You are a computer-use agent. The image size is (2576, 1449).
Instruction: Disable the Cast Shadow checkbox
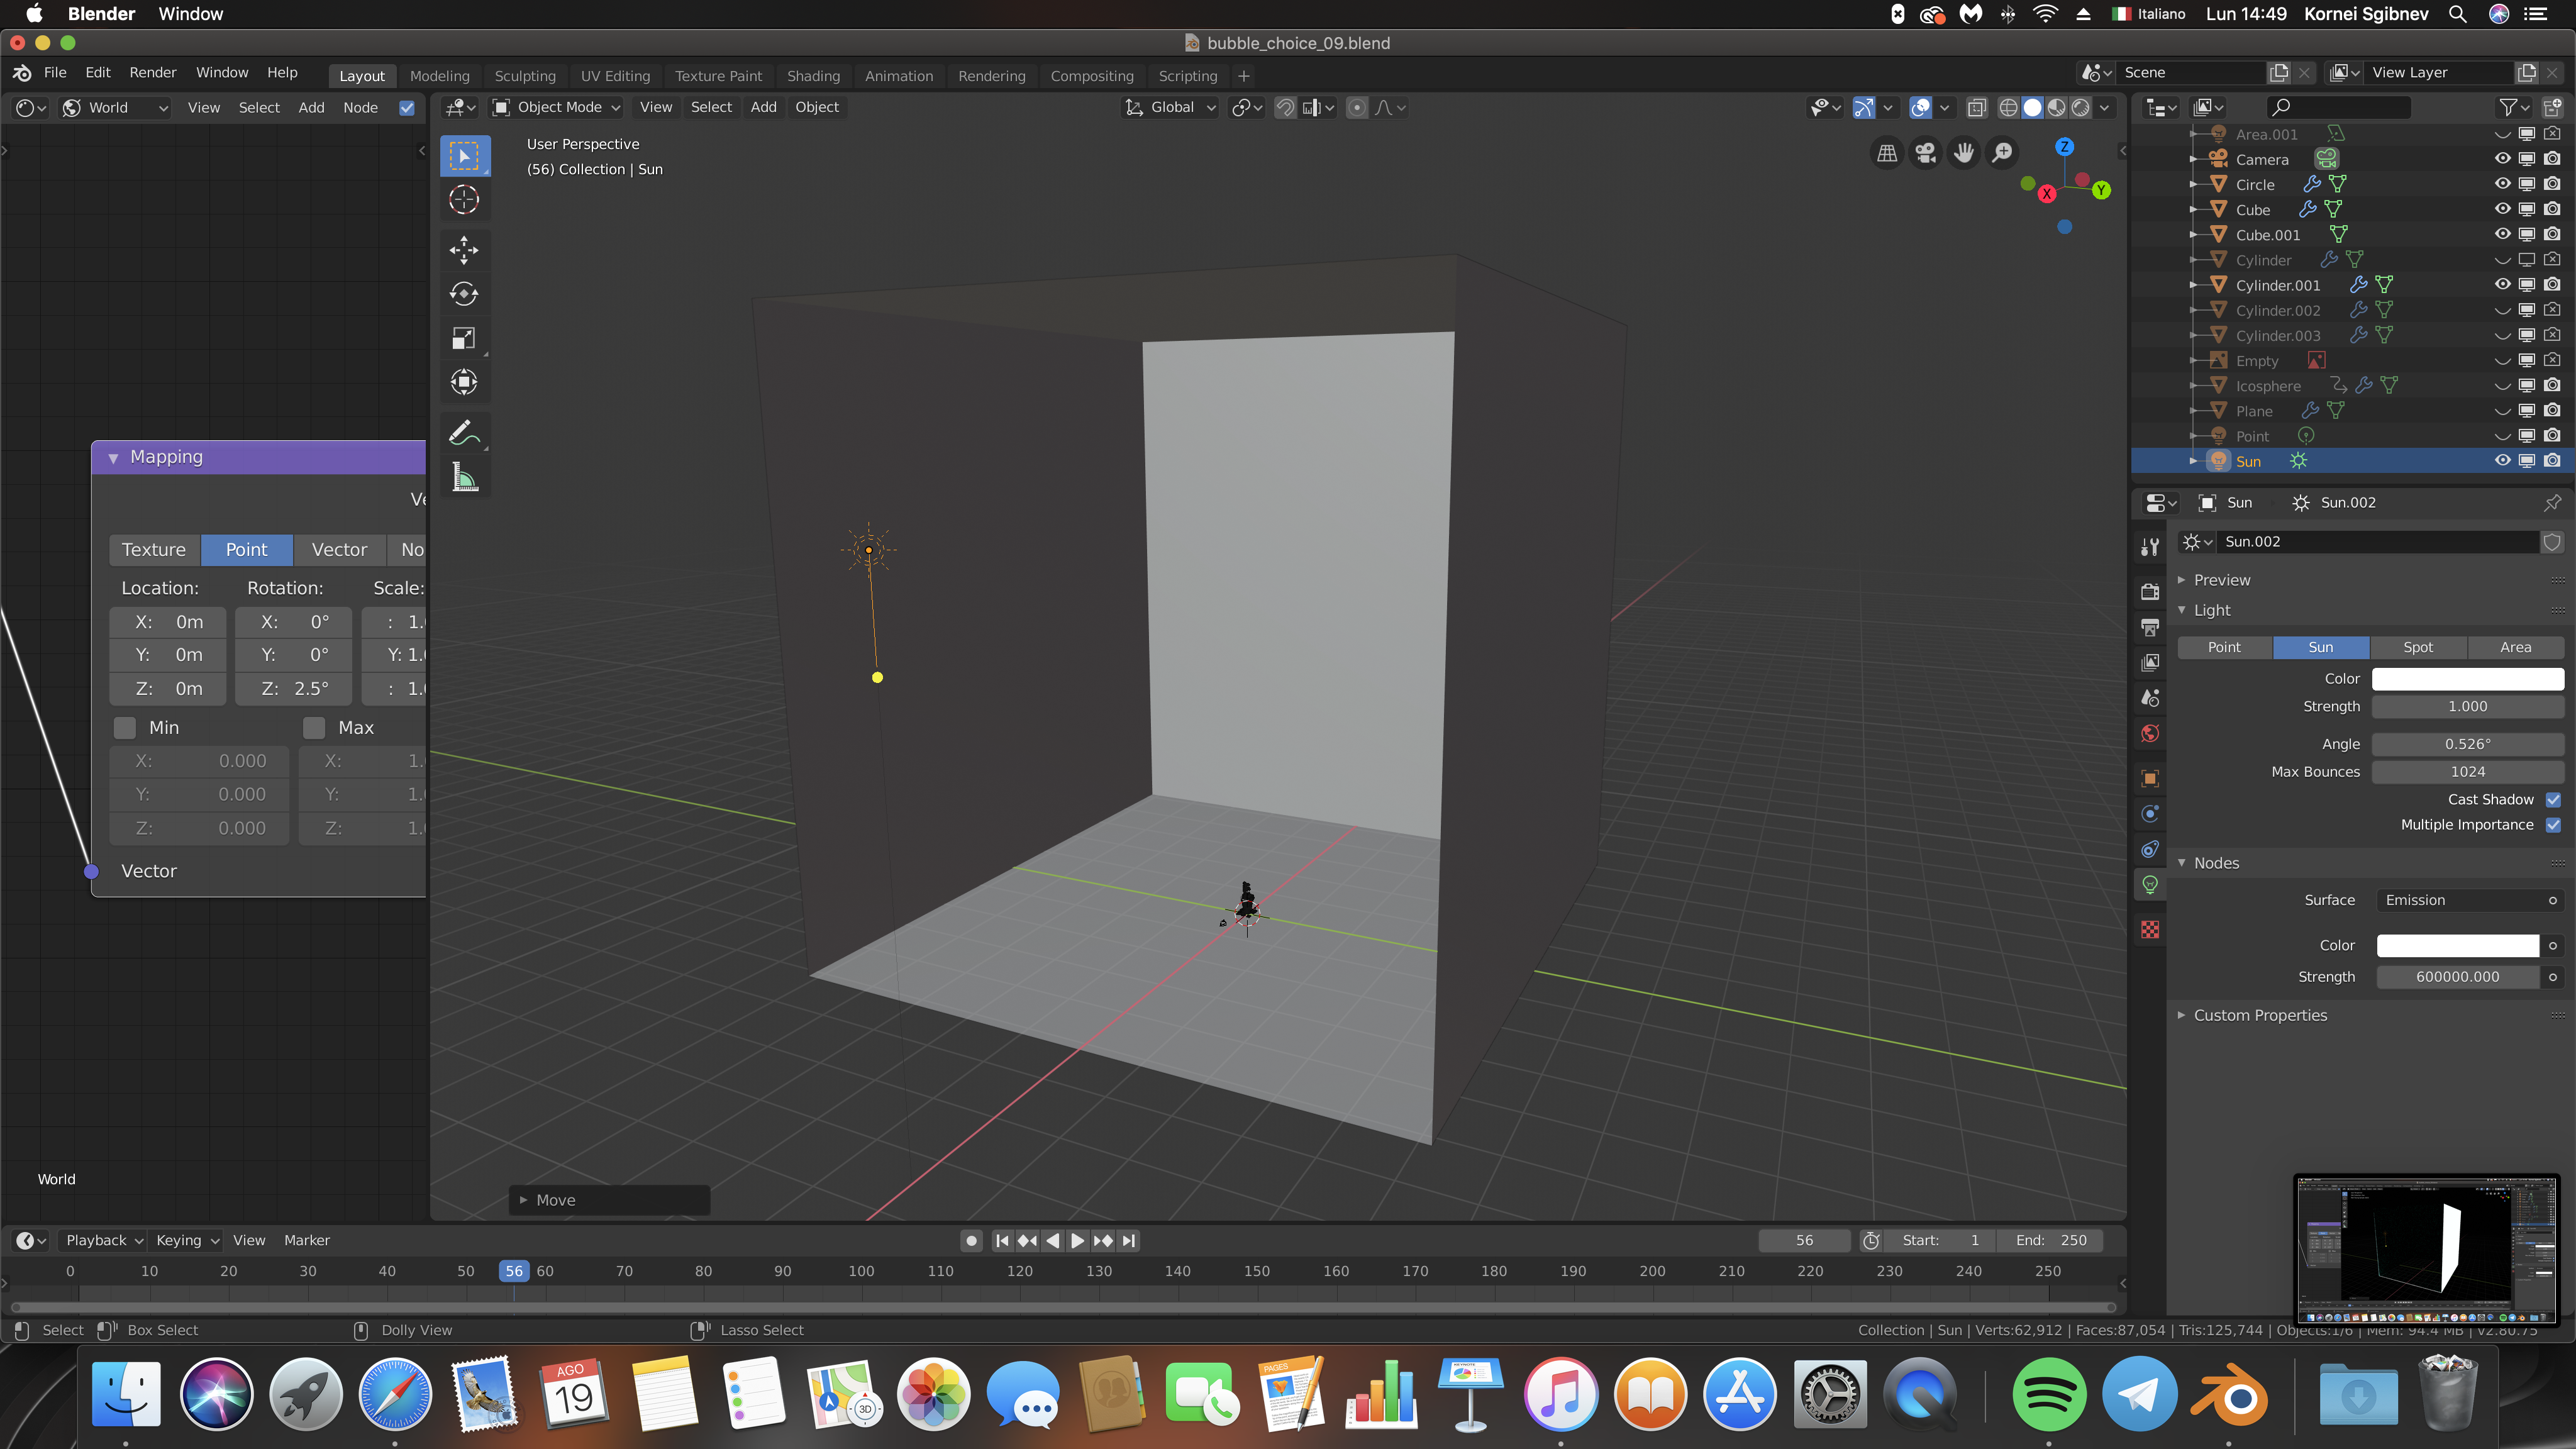point(2553,799)
